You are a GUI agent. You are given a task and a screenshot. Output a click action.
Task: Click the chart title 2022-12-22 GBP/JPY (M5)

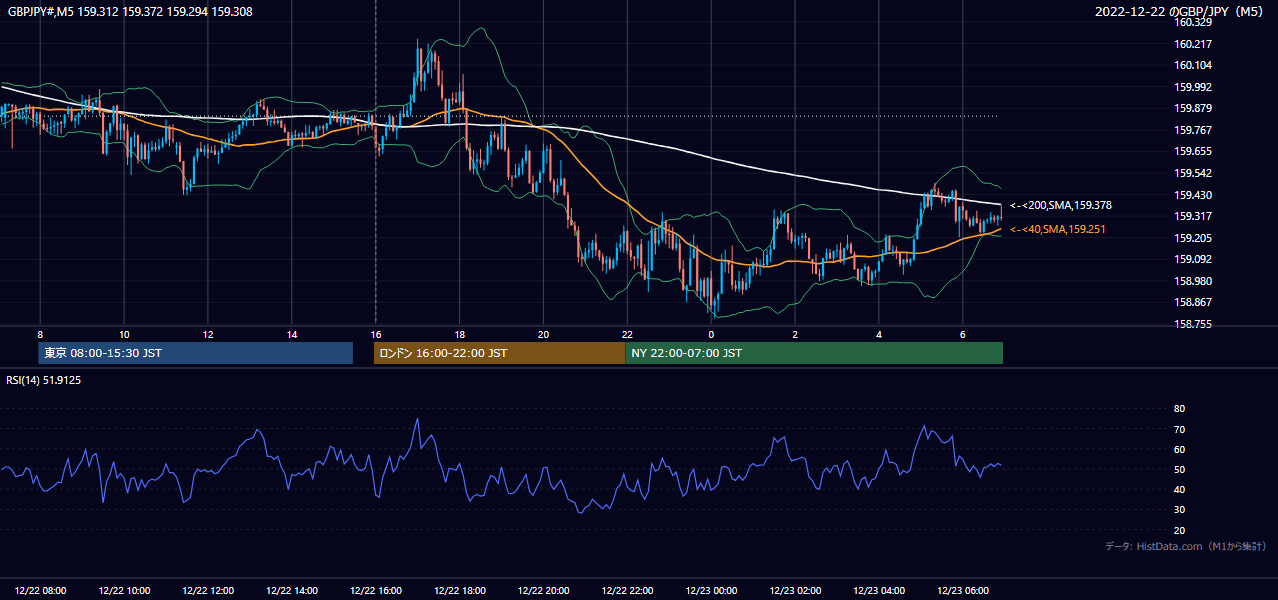[1181, 11]
